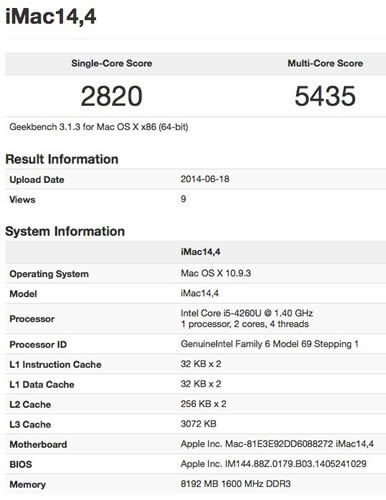The height and width of the screenshot is (500, 386).
Task: Select the Motherboard Mac-81E3E92DD6088272 text
Action: click(277, 444)
